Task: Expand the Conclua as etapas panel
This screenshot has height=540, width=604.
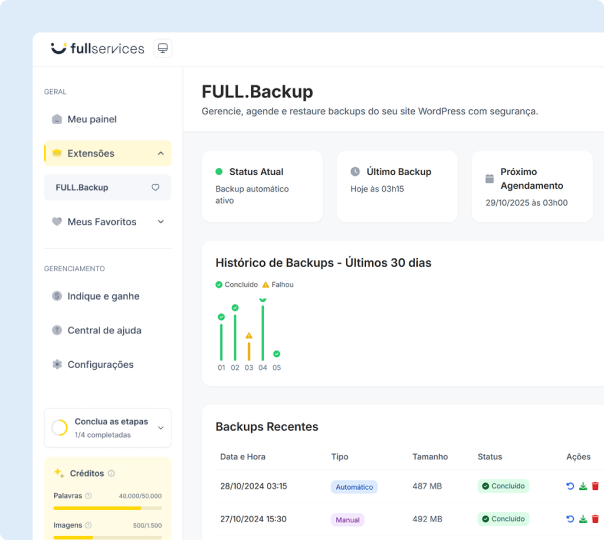Action: click(161, 428)
